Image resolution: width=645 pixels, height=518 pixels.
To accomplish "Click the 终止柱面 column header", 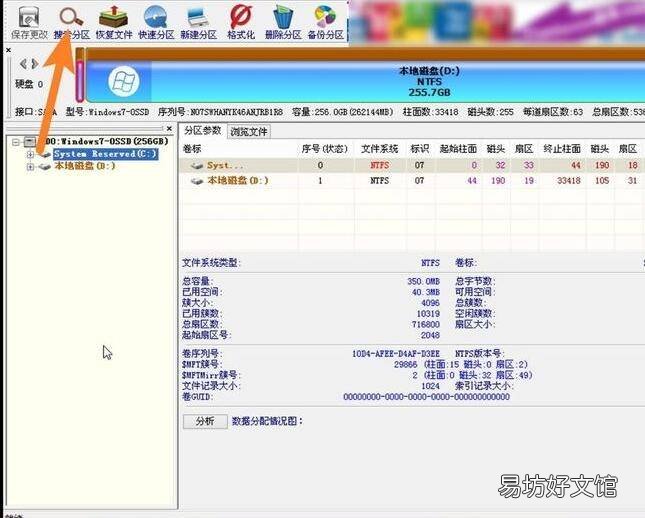I will 562,149.
